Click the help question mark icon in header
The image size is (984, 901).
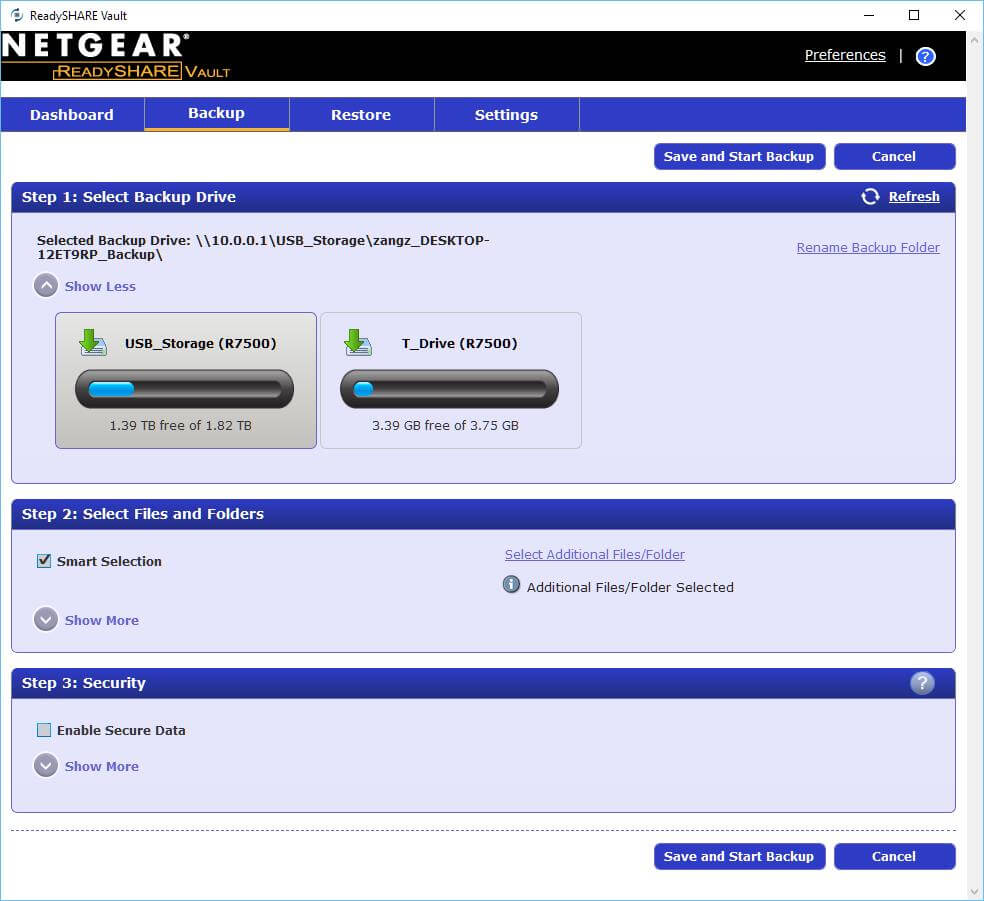pos(925,56)
